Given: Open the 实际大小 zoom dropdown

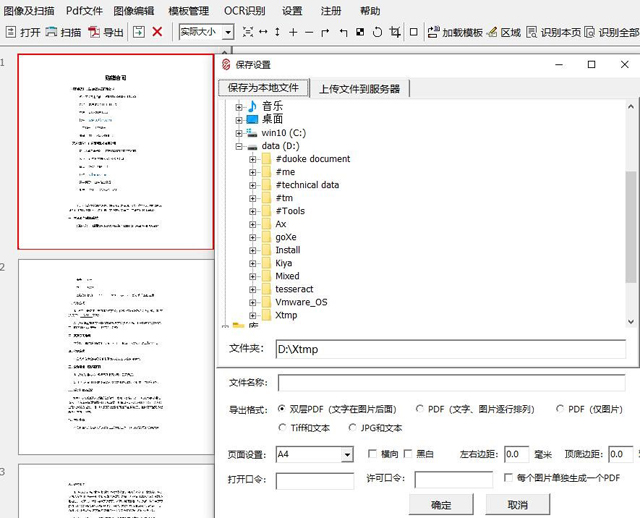Looking at the screenshot, I should tap(228, 32).
